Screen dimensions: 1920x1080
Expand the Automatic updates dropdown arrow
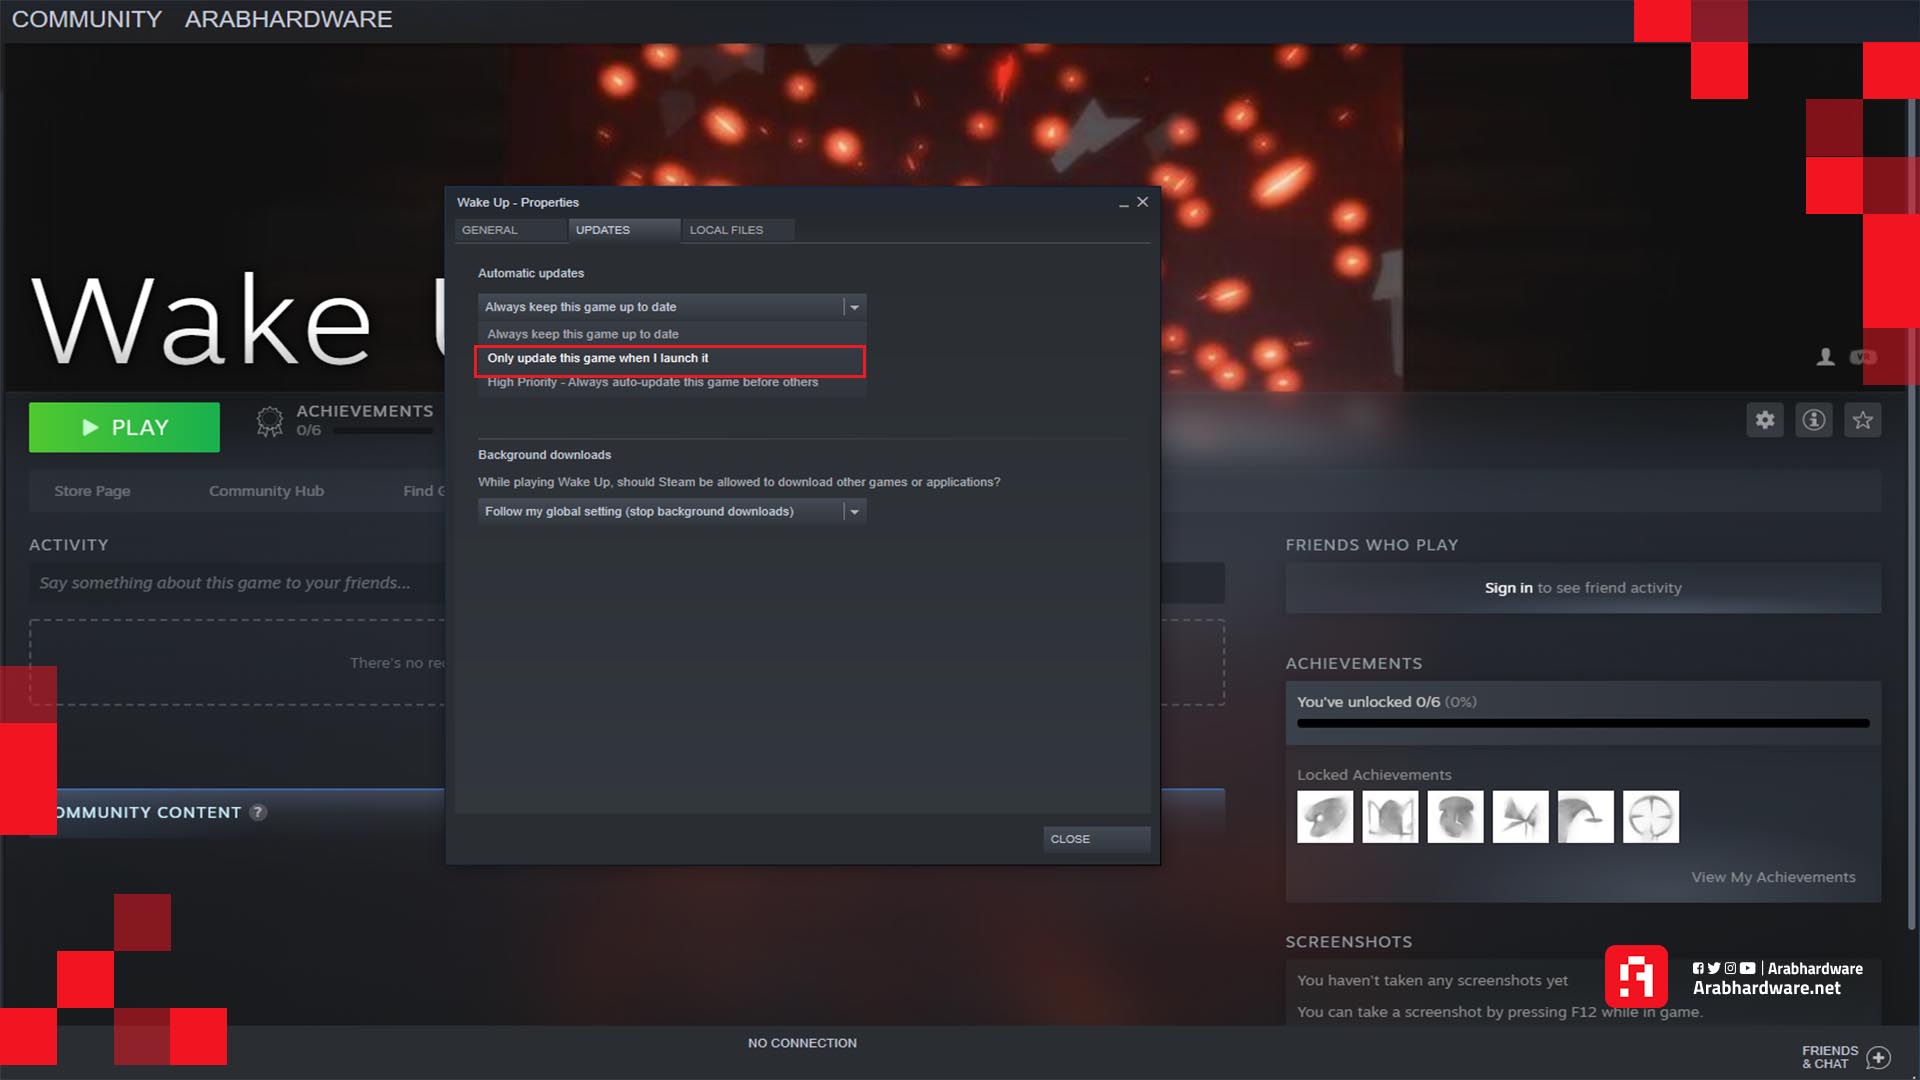854,307
